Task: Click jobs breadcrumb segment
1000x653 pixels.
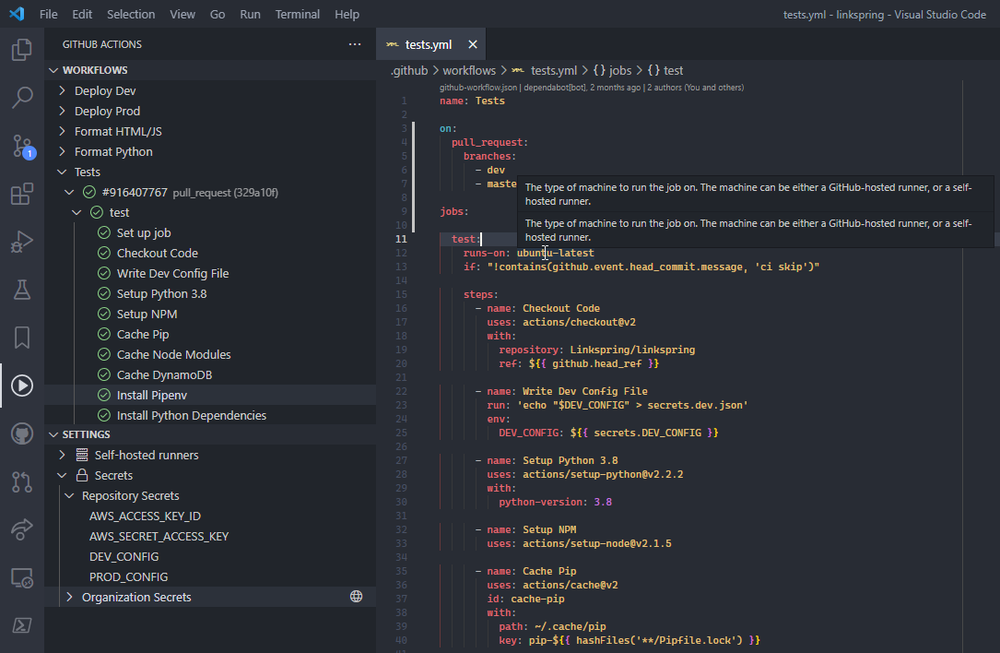Action: 612,71
